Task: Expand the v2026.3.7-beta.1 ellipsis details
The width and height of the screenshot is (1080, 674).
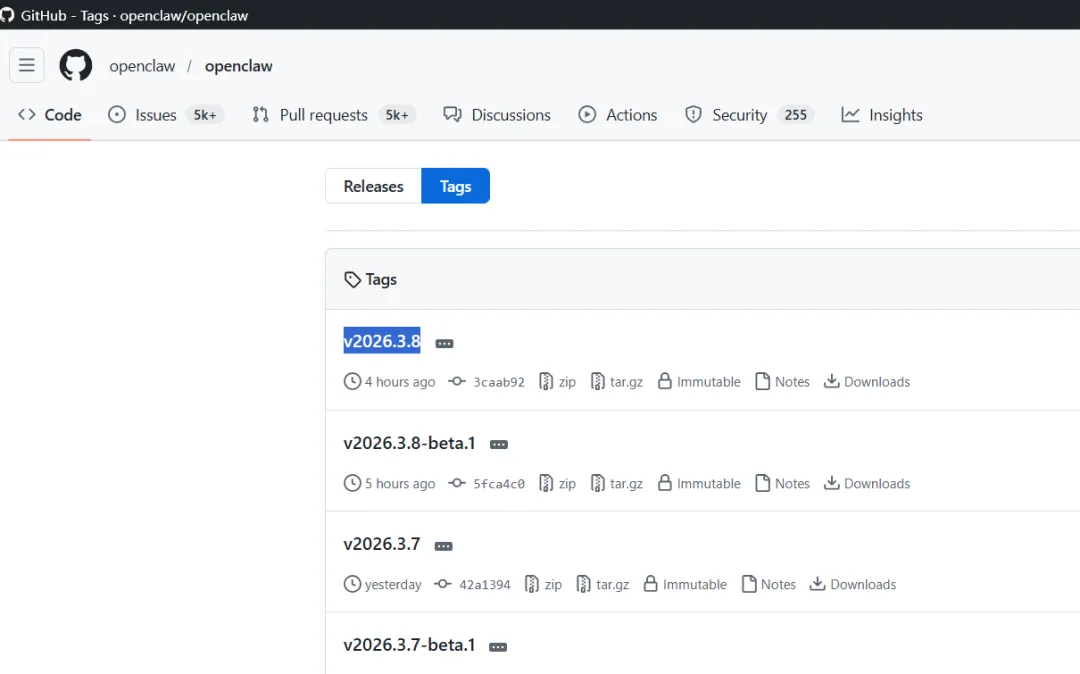Action: coord(498,647)
